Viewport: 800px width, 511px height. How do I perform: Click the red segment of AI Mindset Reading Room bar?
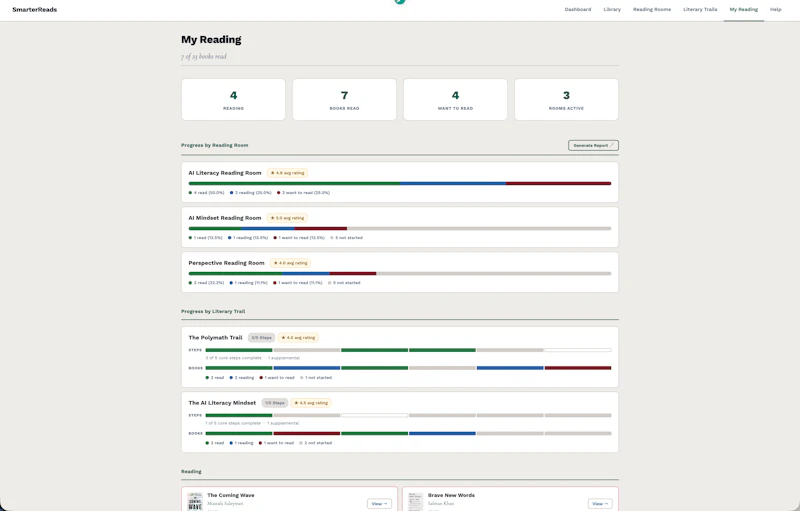pyautogui.click(x=320, y=228)
